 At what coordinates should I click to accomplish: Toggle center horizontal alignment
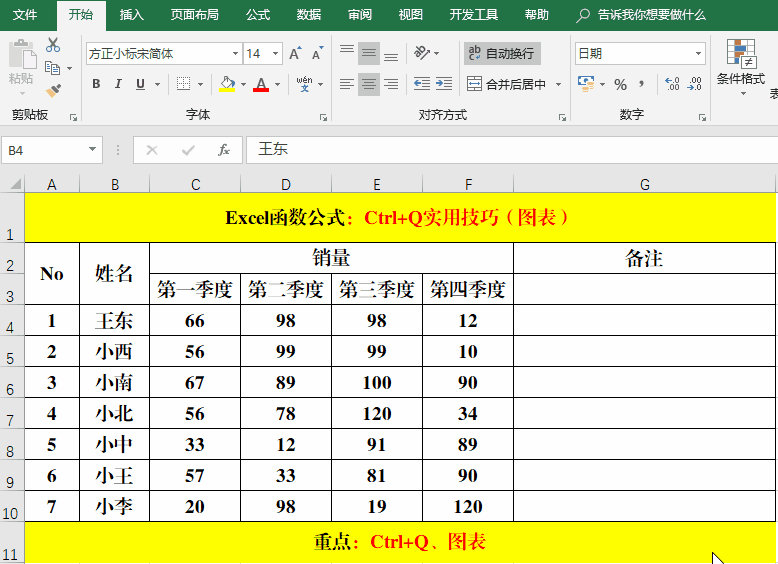click(x=369, y=84)
